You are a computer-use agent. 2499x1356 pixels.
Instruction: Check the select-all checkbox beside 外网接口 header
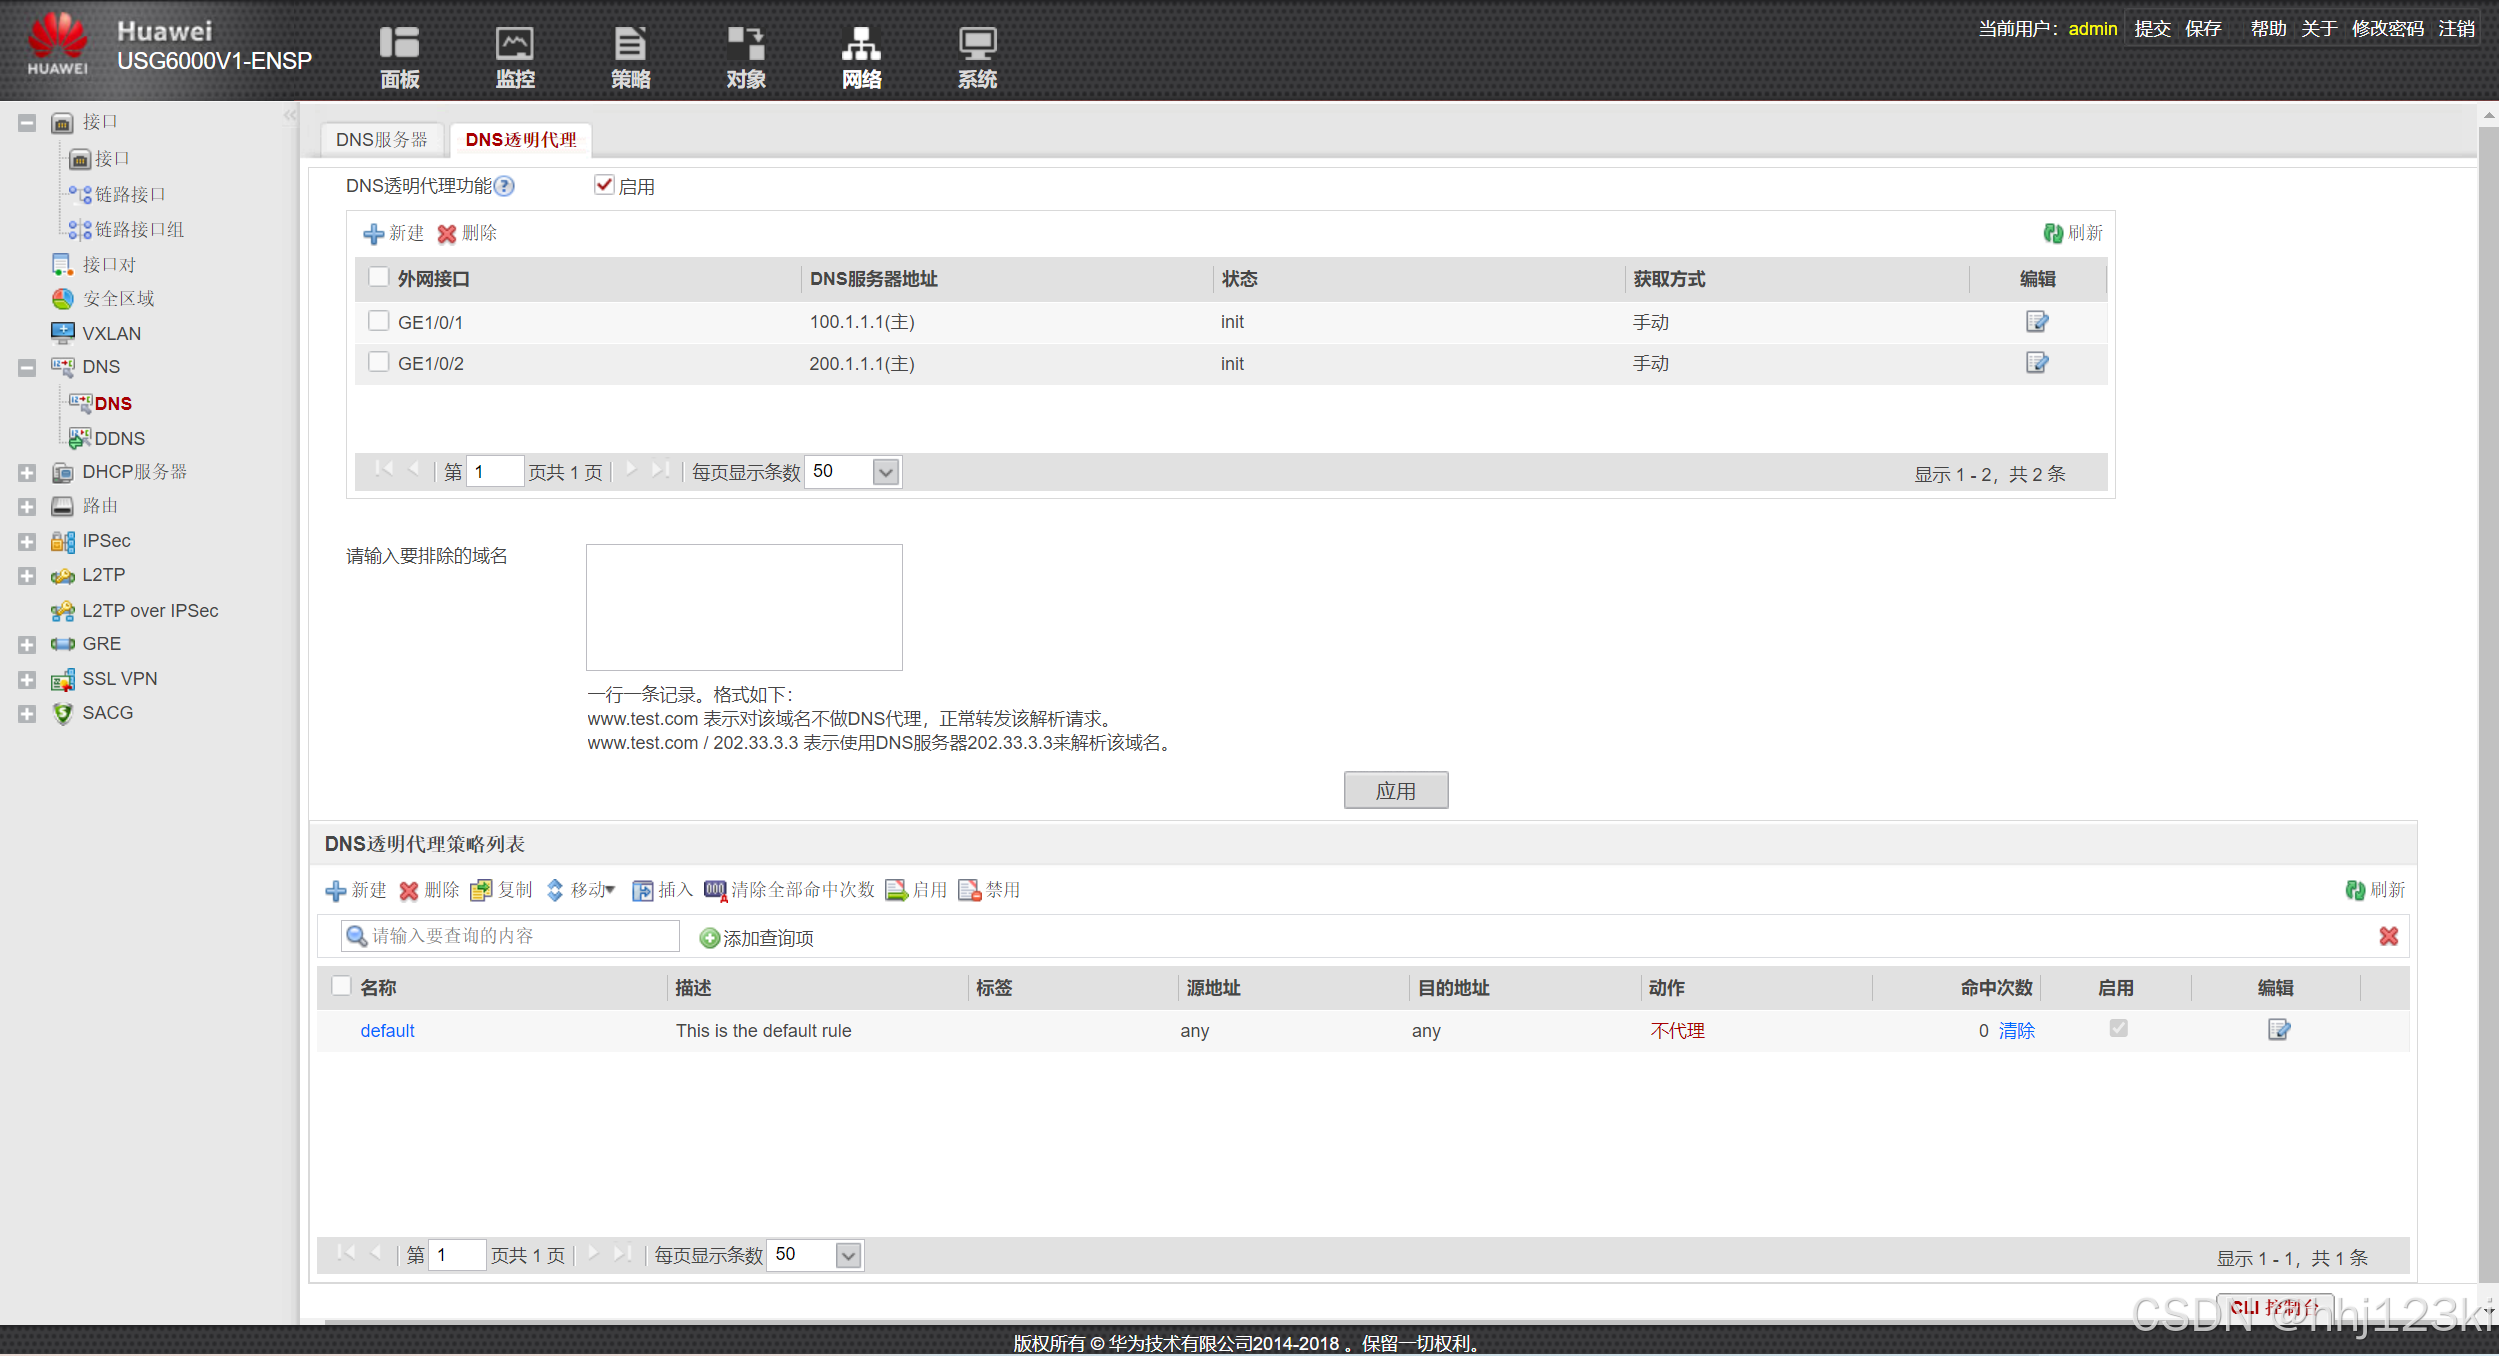tap(378, 277)
